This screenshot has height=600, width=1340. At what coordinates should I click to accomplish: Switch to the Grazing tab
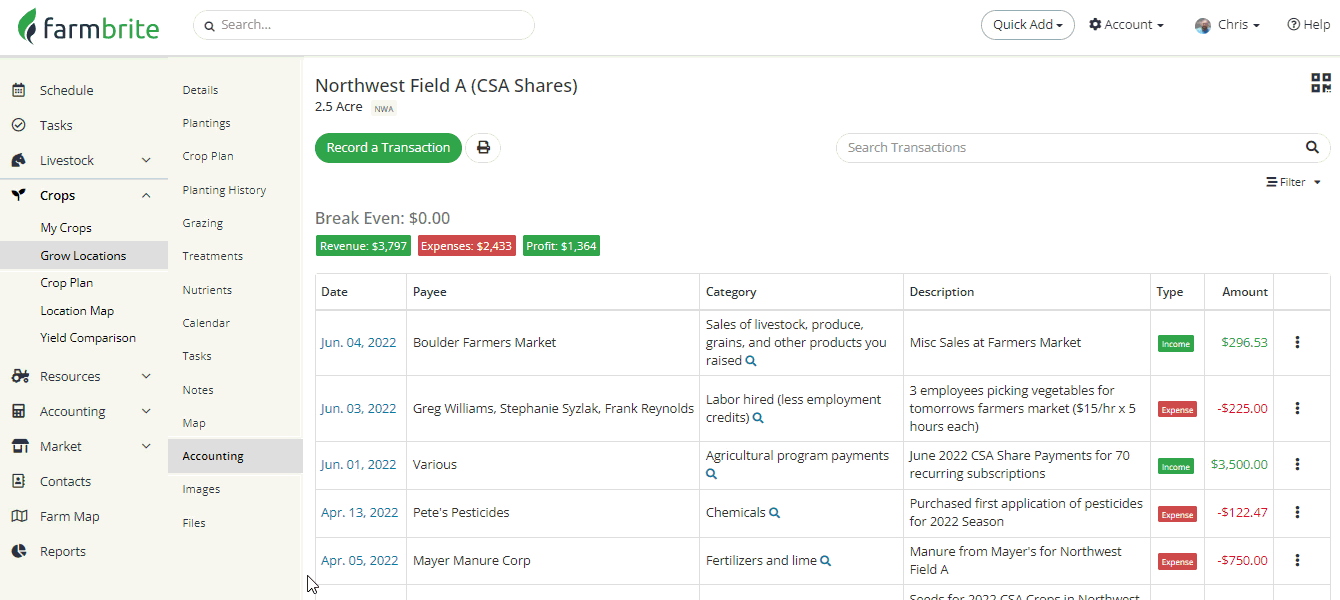(203, 223)
